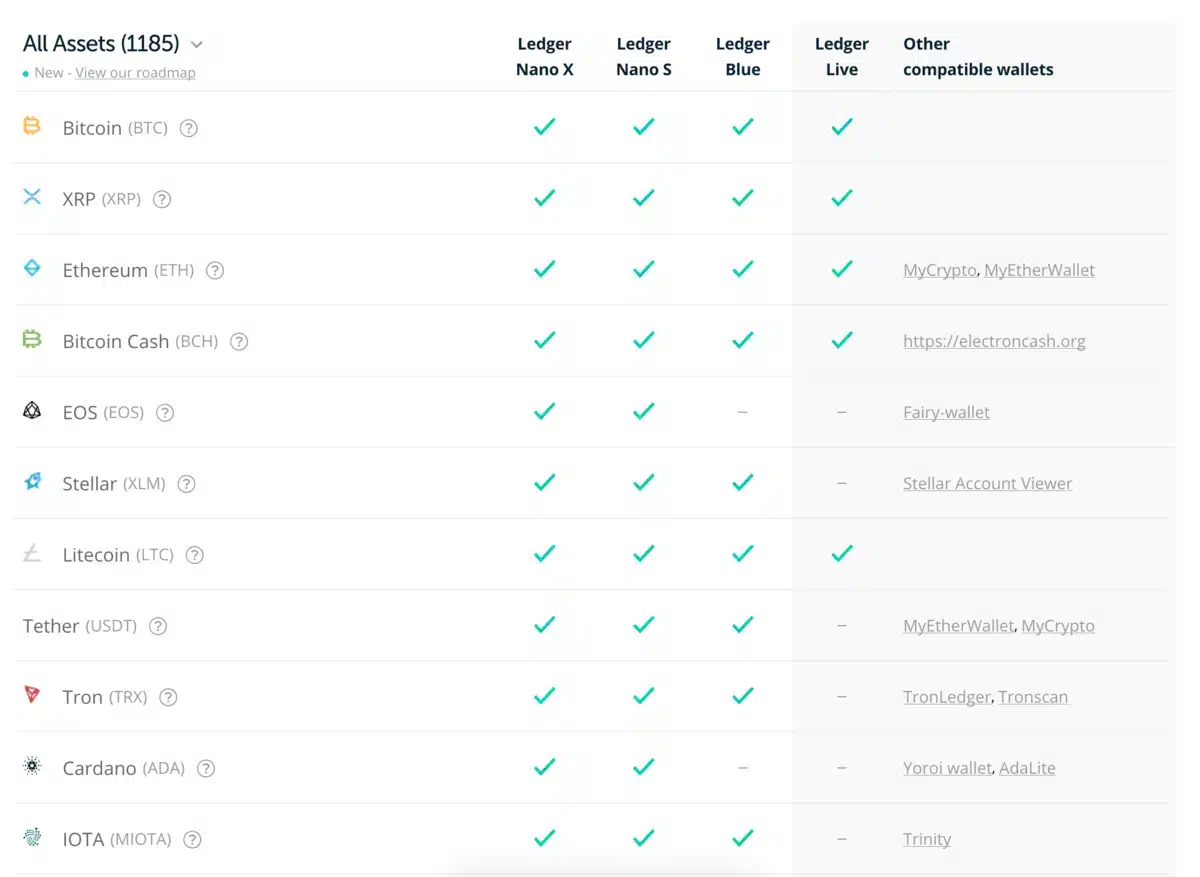The width and height of the screenshot is (1200, 877).
Task: Click the Bitcoin Cash green icon
Action: pyautogui.click(x=32, y=340)
